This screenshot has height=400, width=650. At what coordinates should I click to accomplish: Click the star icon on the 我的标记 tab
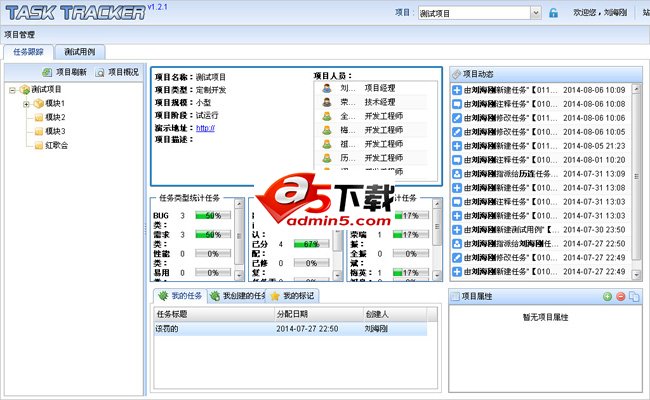point(274,296)
